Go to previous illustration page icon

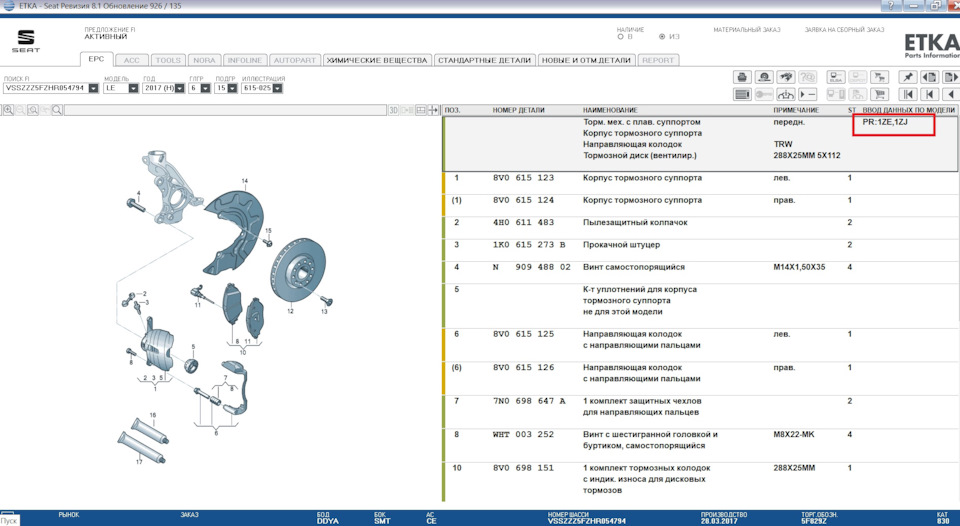[x=929, y=77]
